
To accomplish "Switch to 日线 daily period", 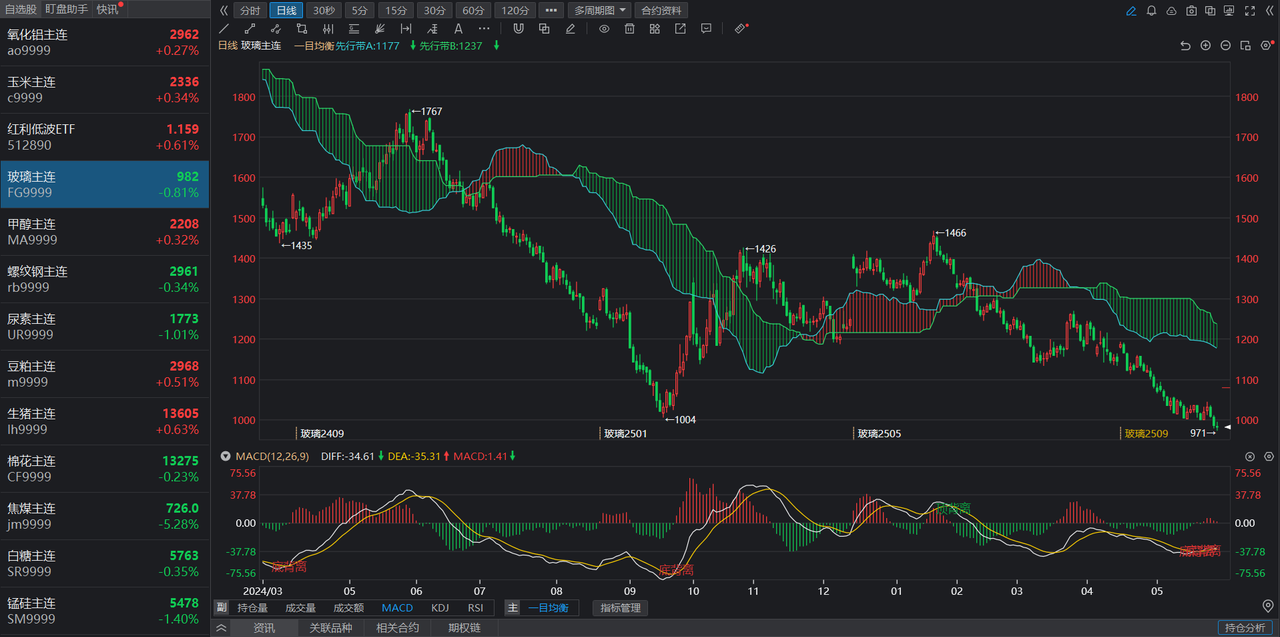I will click(x=287, y=10).
